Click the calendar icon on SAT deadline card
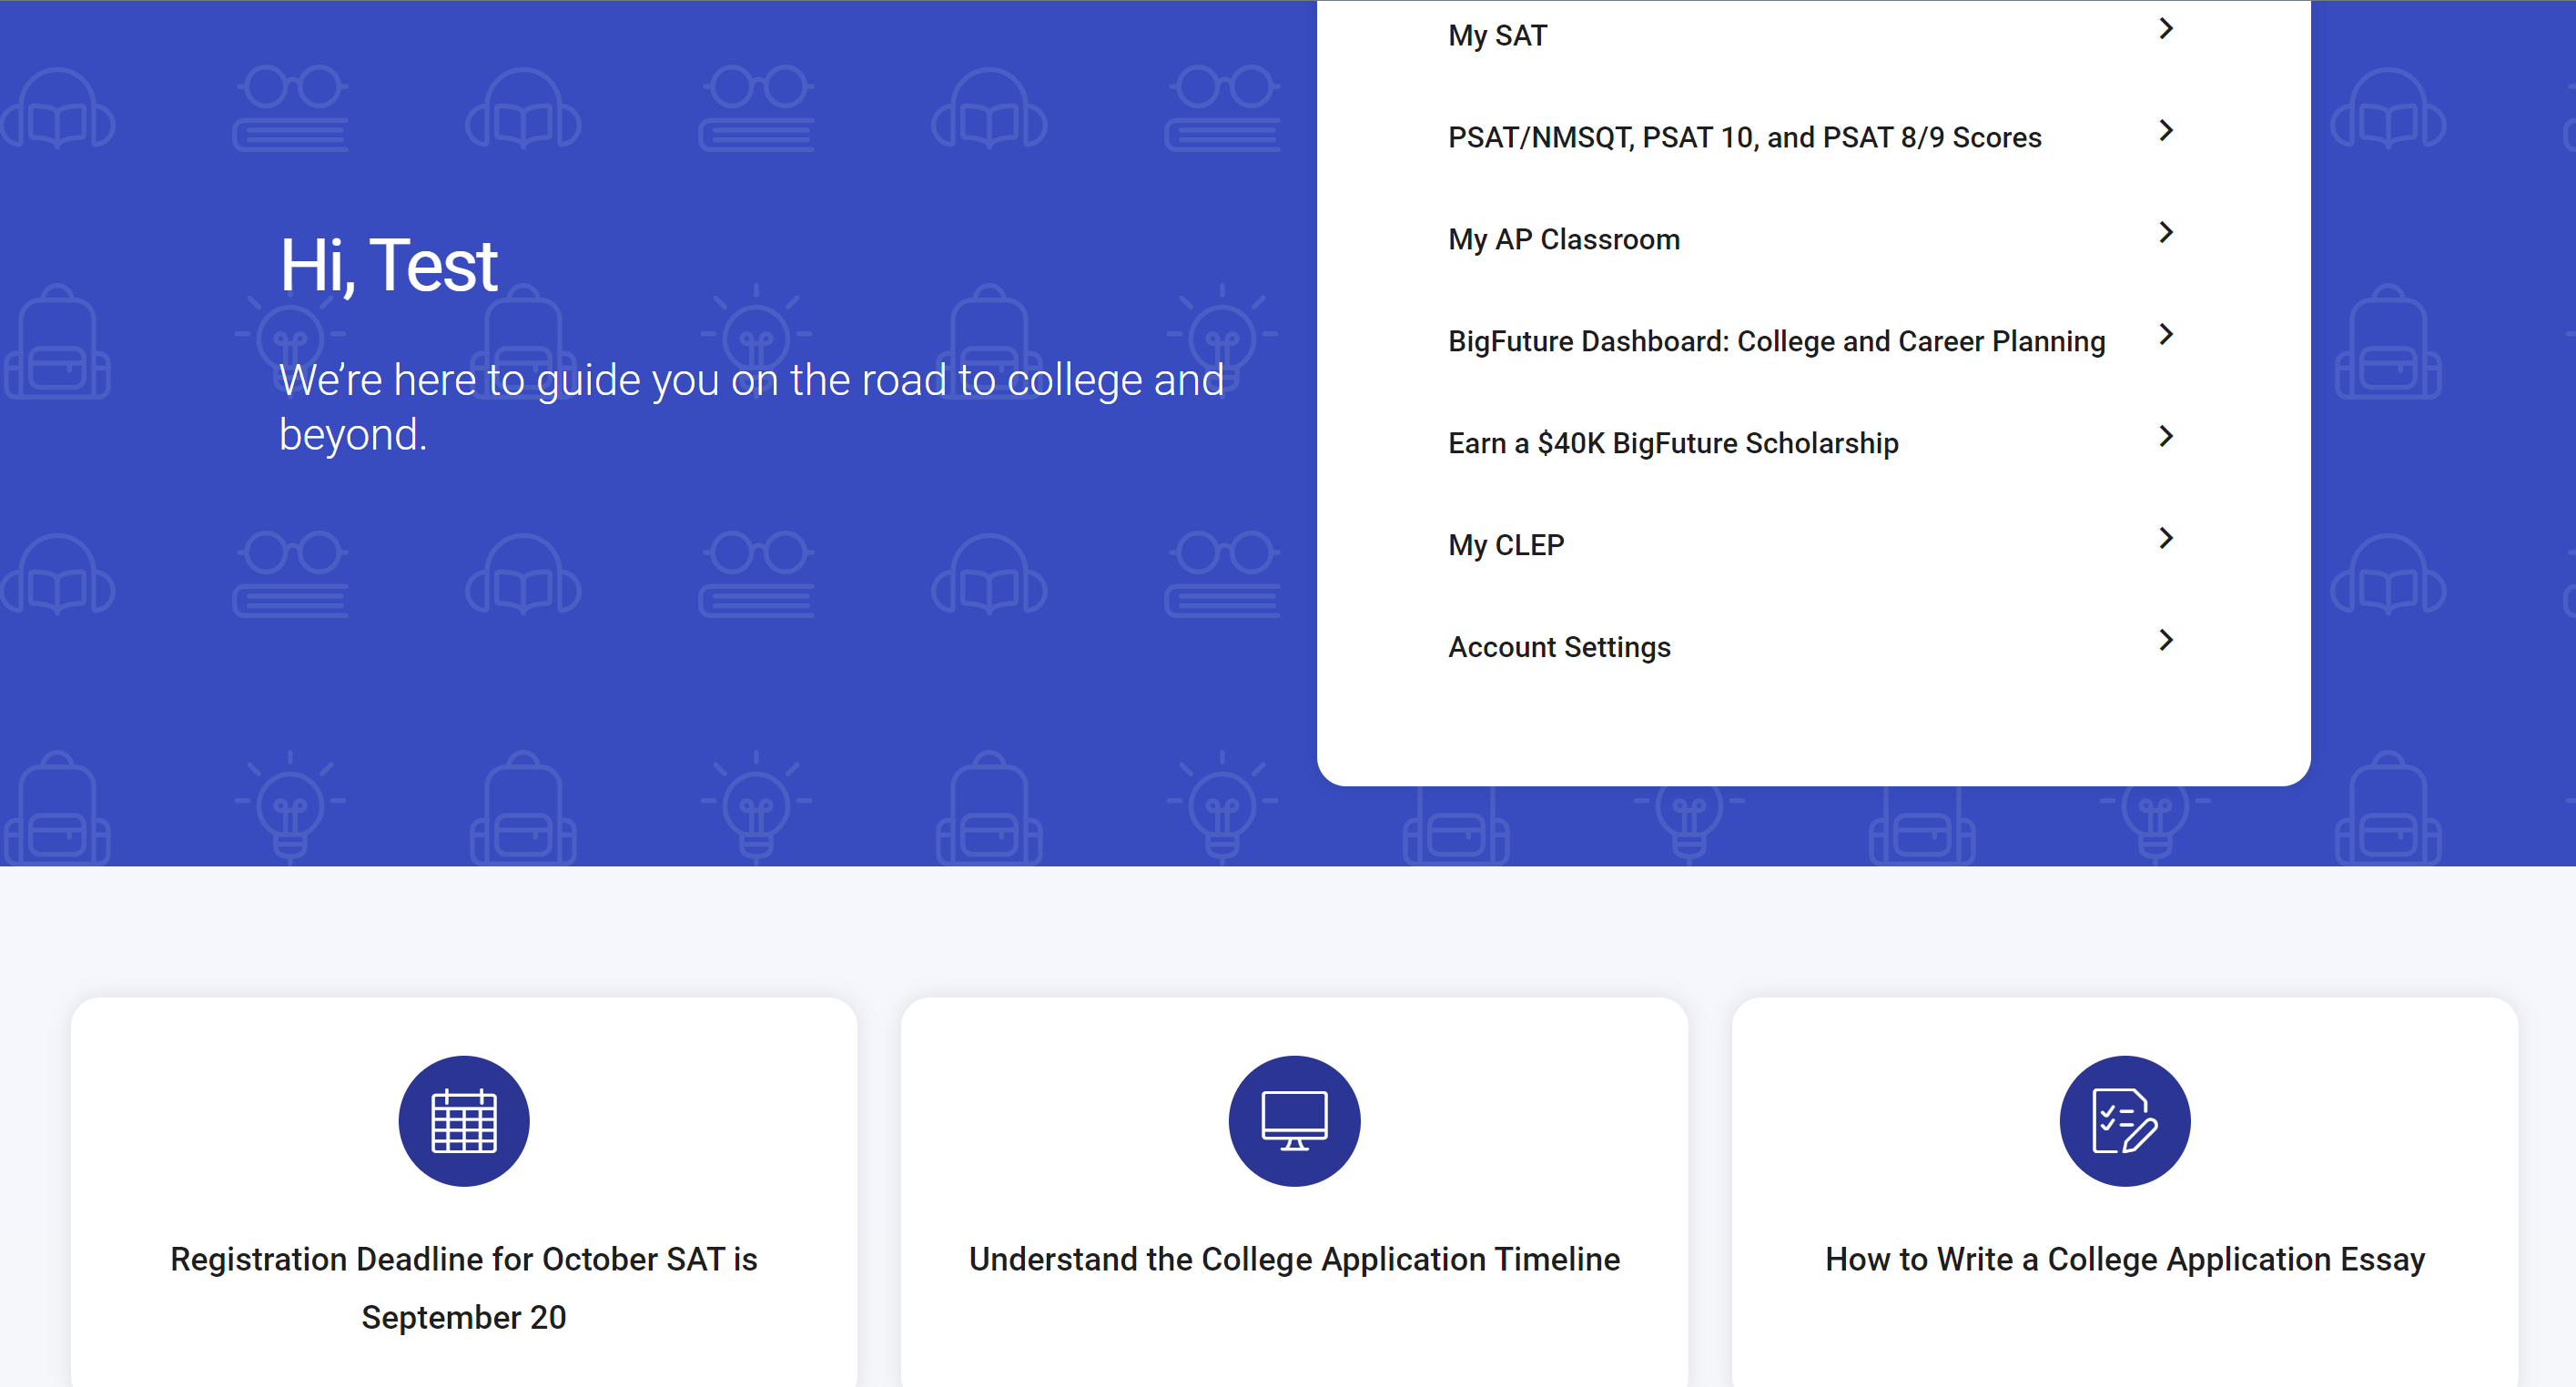The image size is (2576, 1387). (464, 1120)
